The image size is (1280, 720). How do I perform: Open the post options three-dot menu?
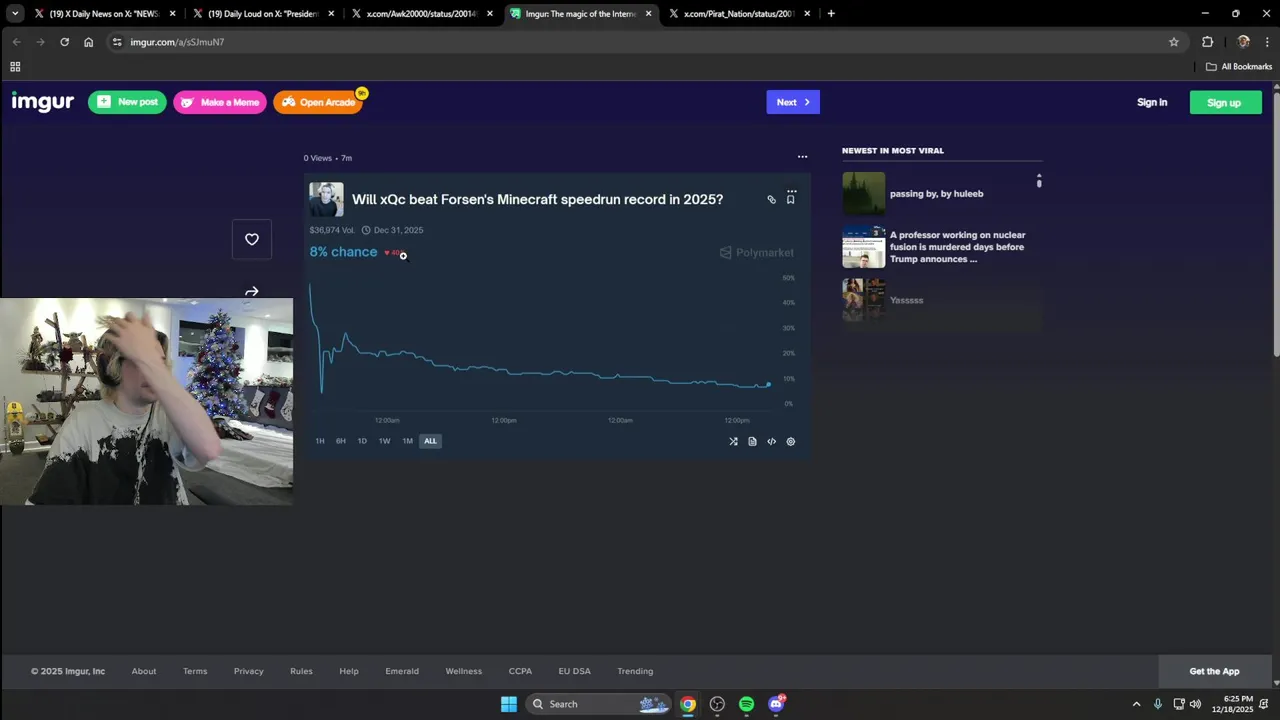click(x=802, y=157)
